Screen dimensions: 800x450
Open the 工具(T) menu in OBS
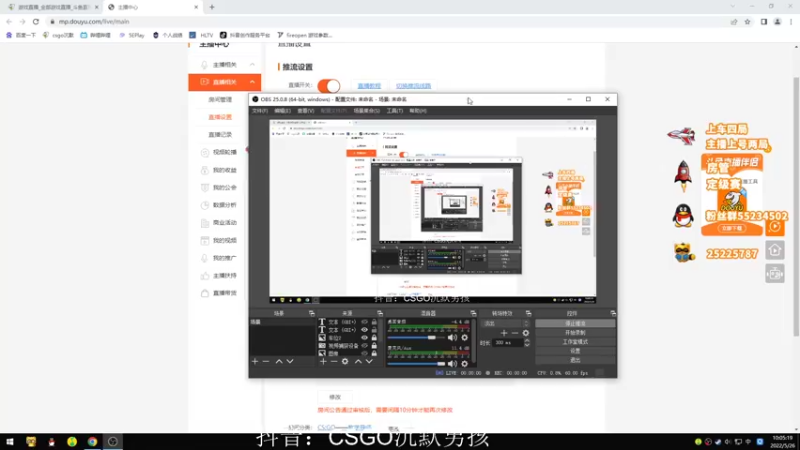(x=394, y=111)
